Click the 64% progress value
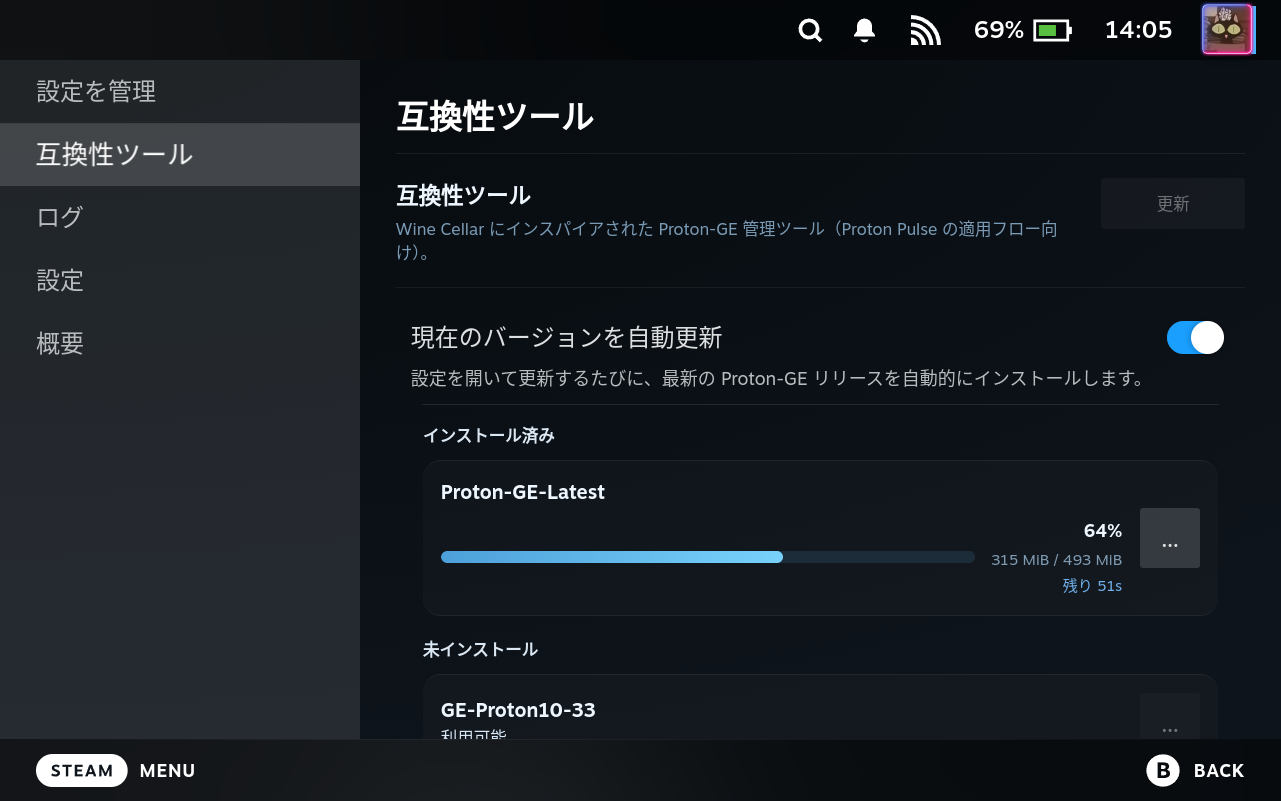This screenshot has width=1281, height=801. tap(1103, 531)
